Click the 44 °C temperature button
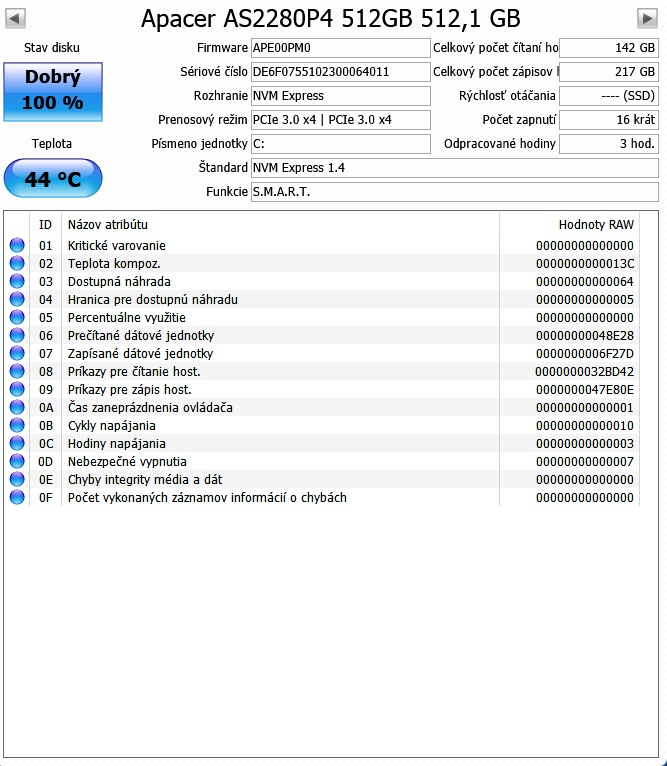Screen dimensions: 667x766 click(53, 178)
